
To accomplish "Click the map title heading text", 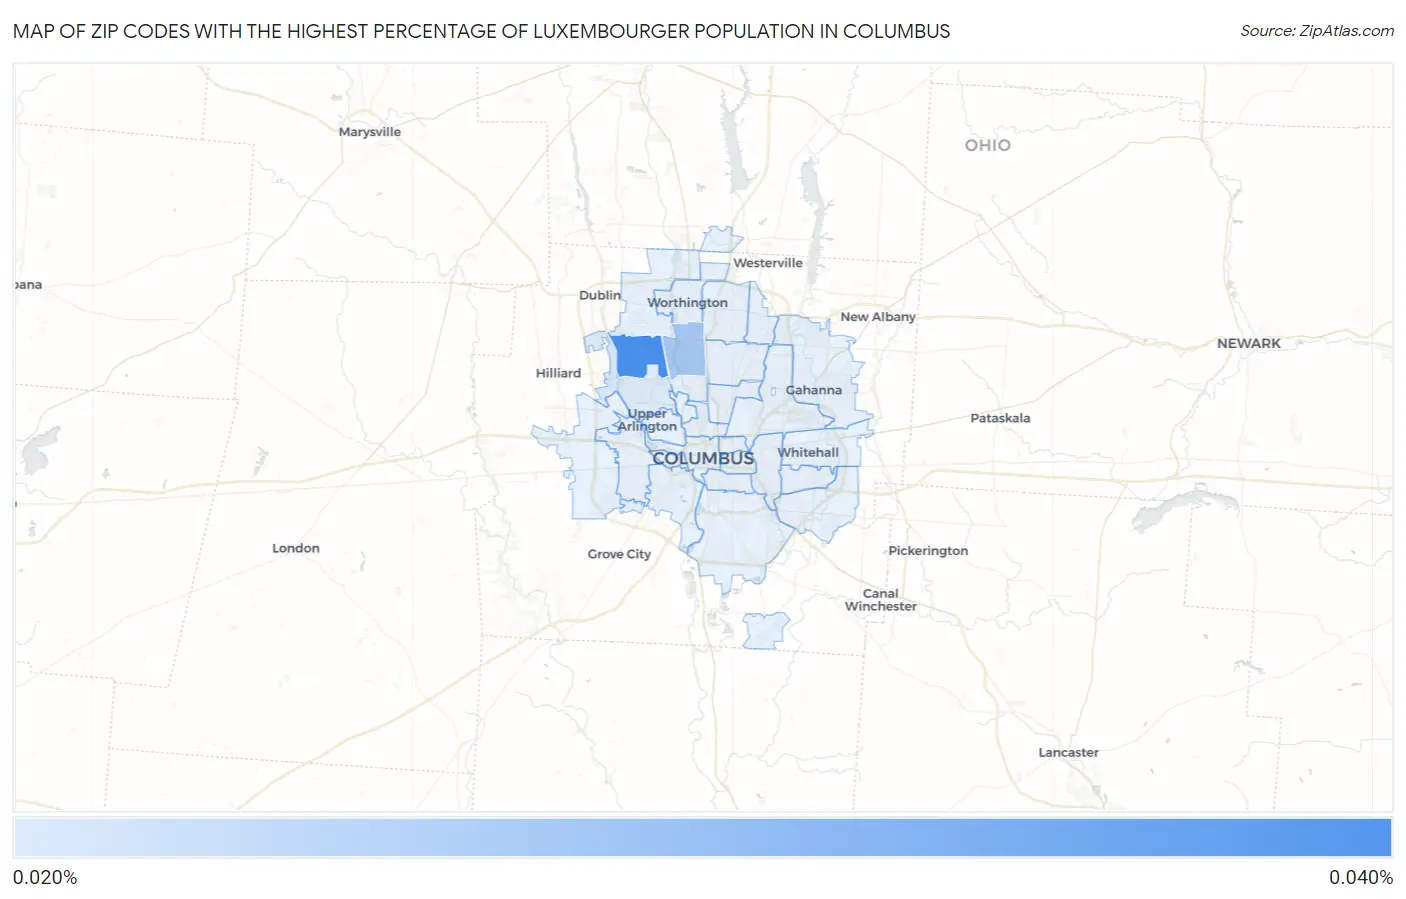I will [x=481, y=31].
